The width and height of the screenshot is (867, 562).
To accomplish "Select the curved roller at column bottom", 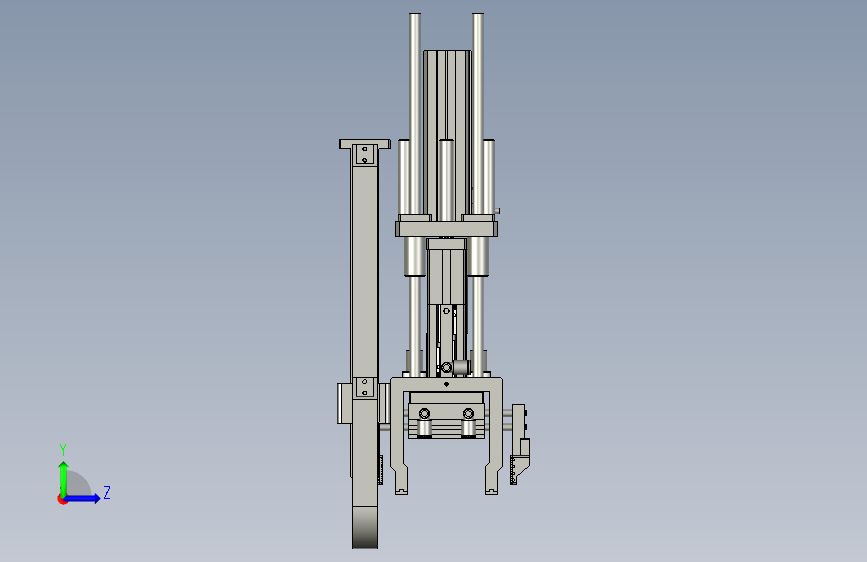I will [365, 527].
